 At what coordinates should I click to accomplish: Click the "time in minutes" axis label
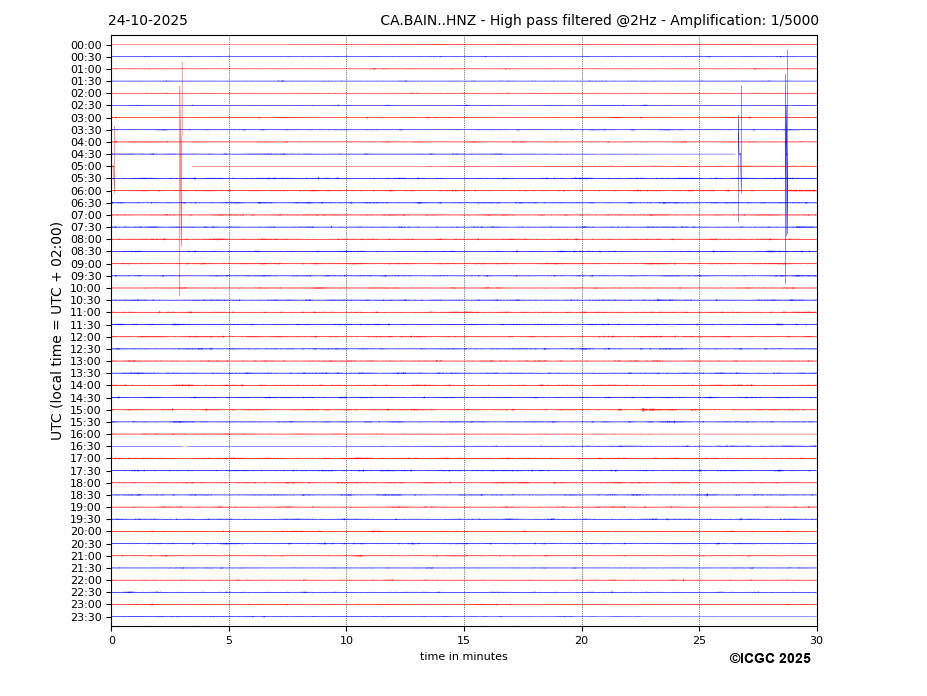[x=463, y=657]
